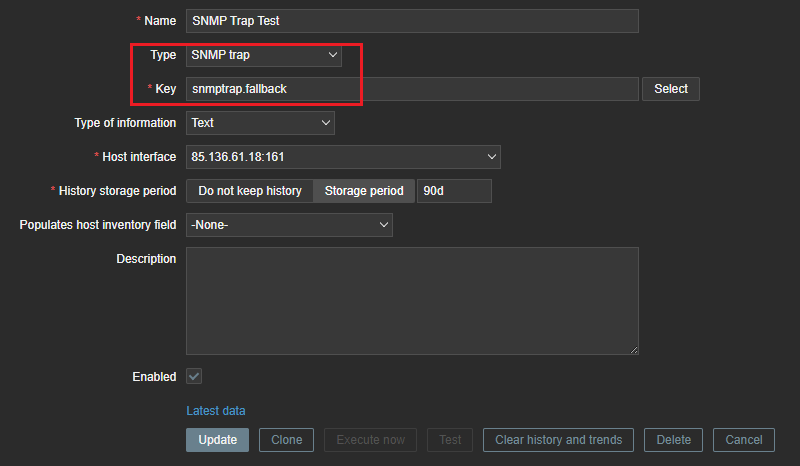800x466 pixels.
Task: Open the Host interface dropdown
Action: [343, 157]
